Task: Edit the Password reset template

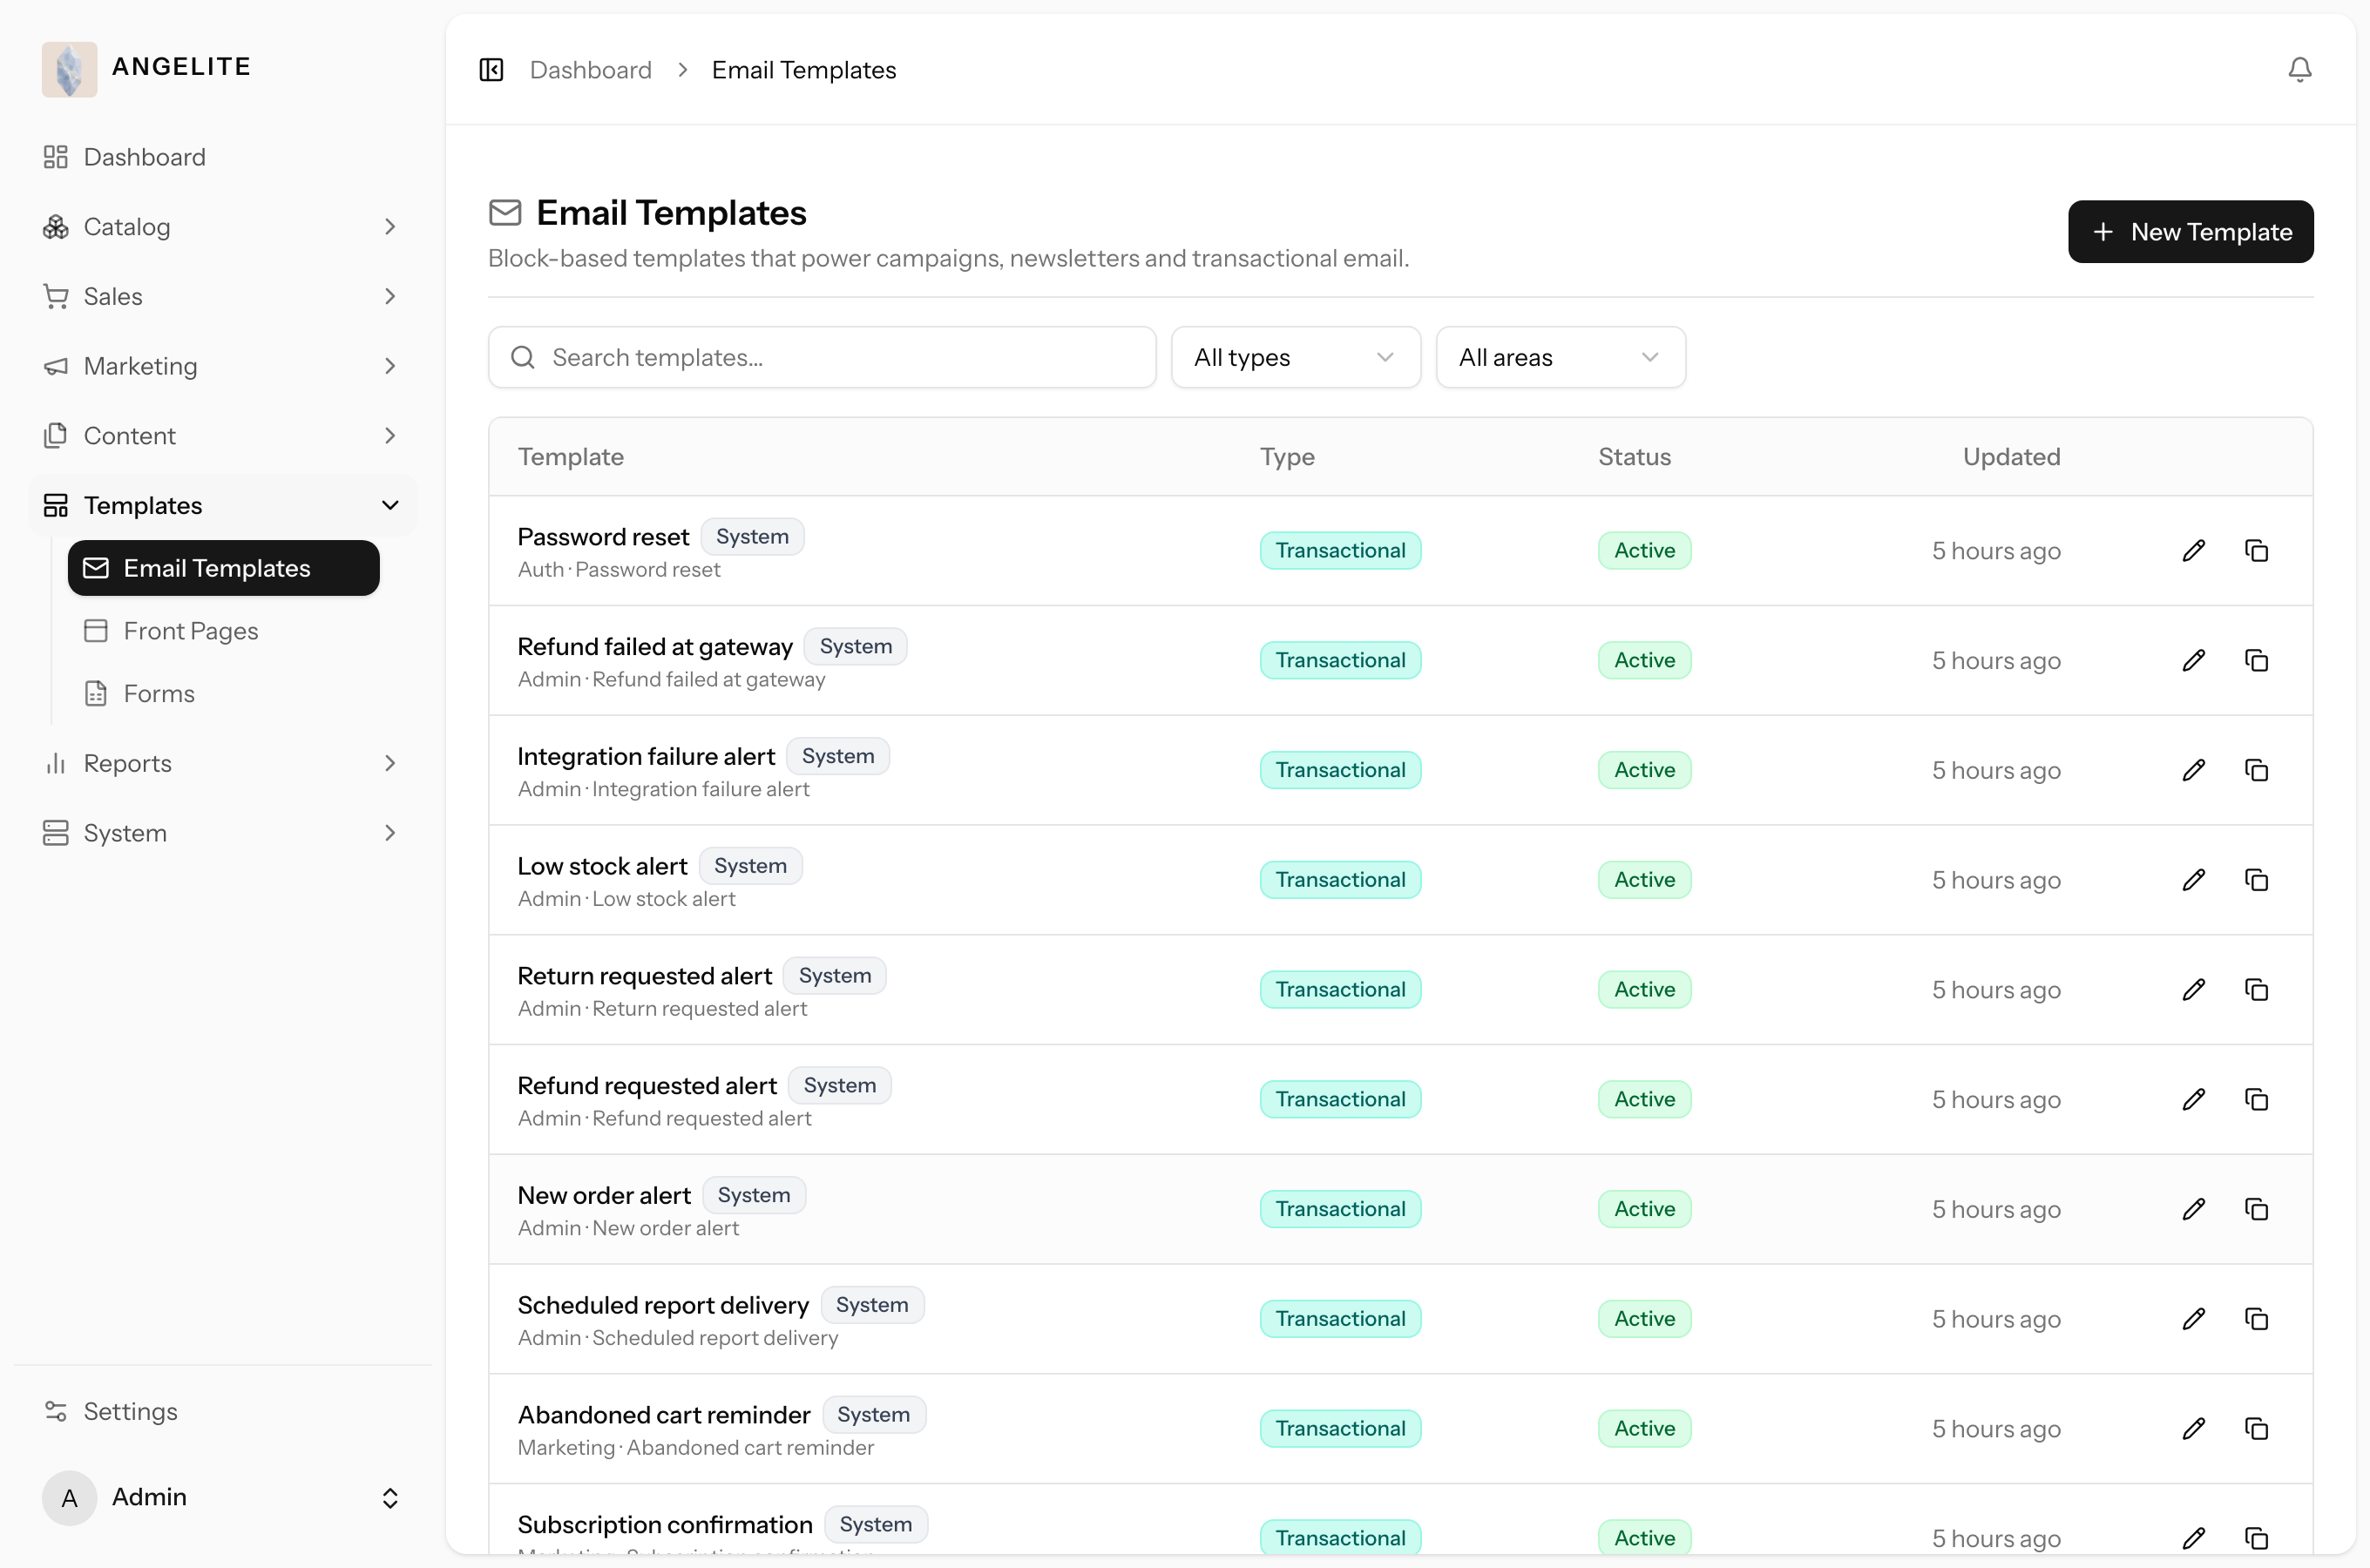Action: (x=2194, y=551)
